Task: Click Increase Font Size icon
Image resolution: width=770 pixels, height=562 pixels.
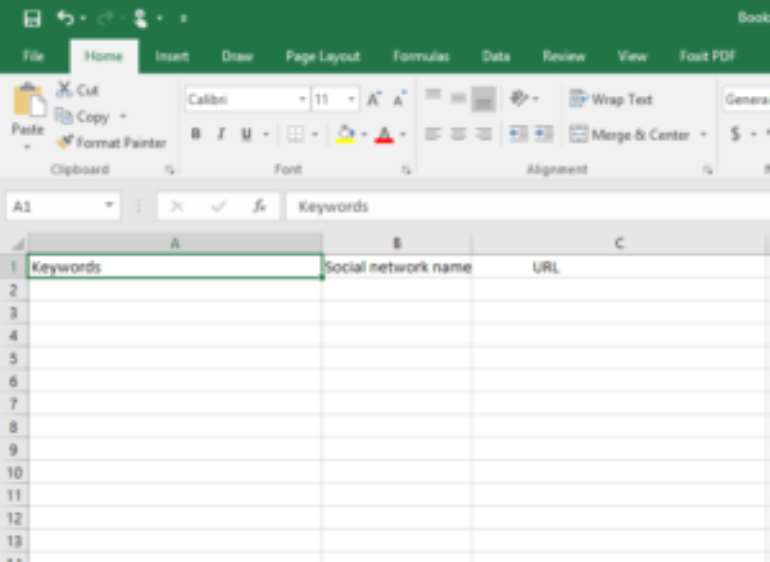Action: point(374,99)
